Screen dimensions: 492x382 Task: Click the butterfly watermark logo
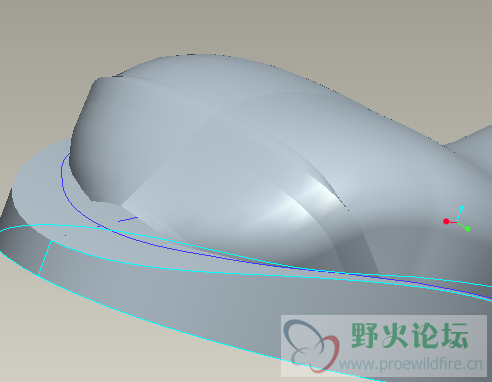[311, 346]
